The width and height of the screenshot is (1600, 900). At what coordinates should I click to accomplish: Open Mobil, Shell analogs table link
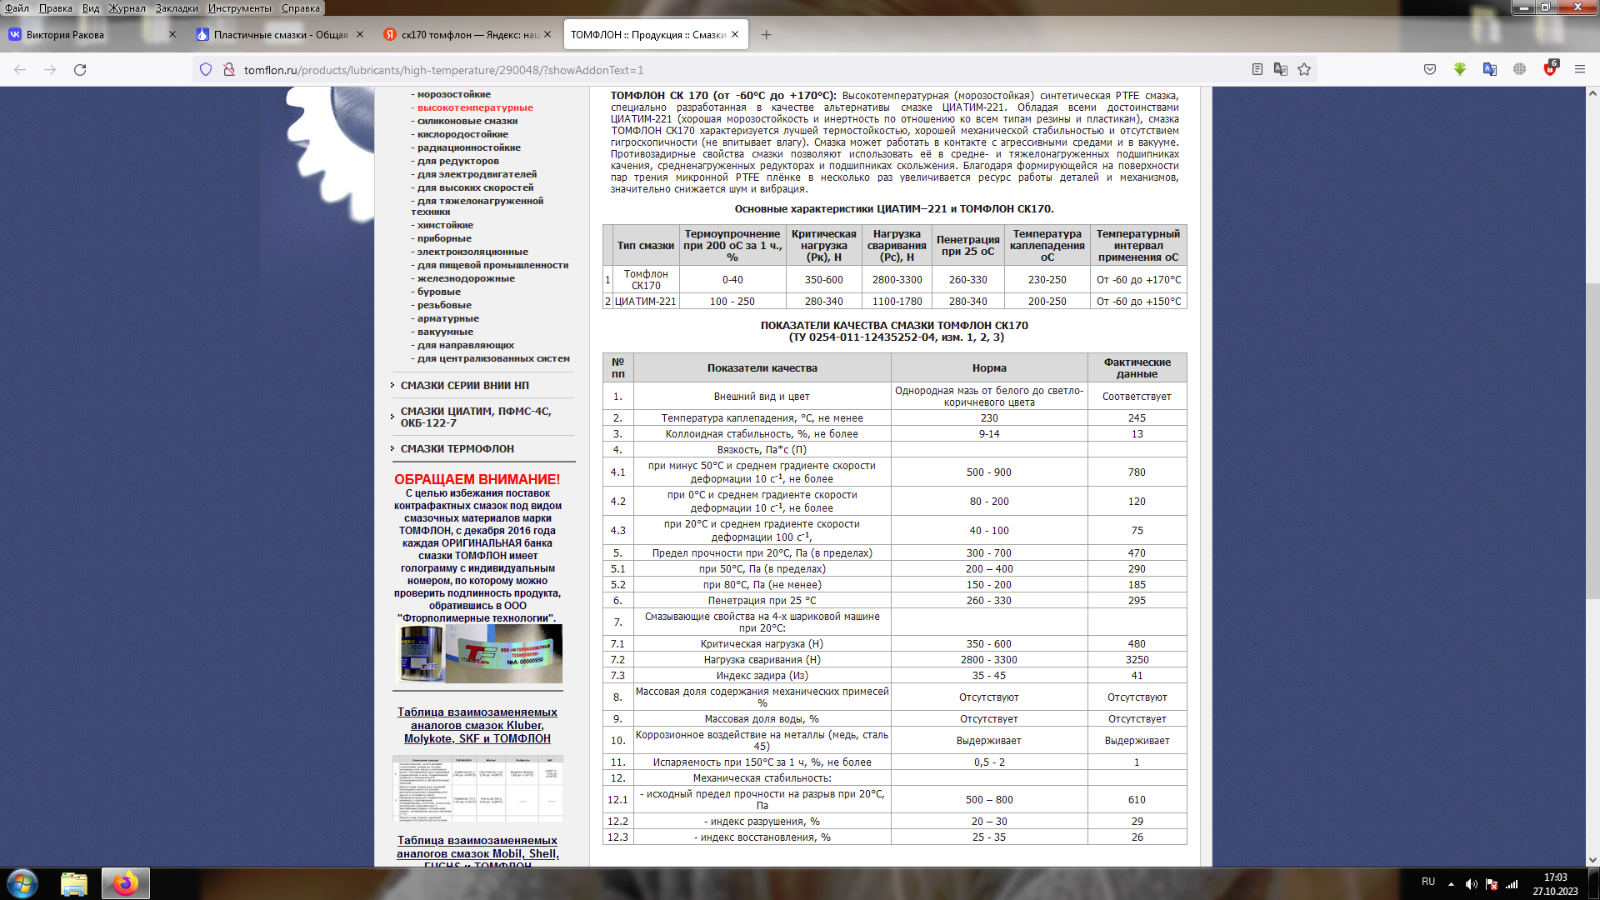click(477, 852)
